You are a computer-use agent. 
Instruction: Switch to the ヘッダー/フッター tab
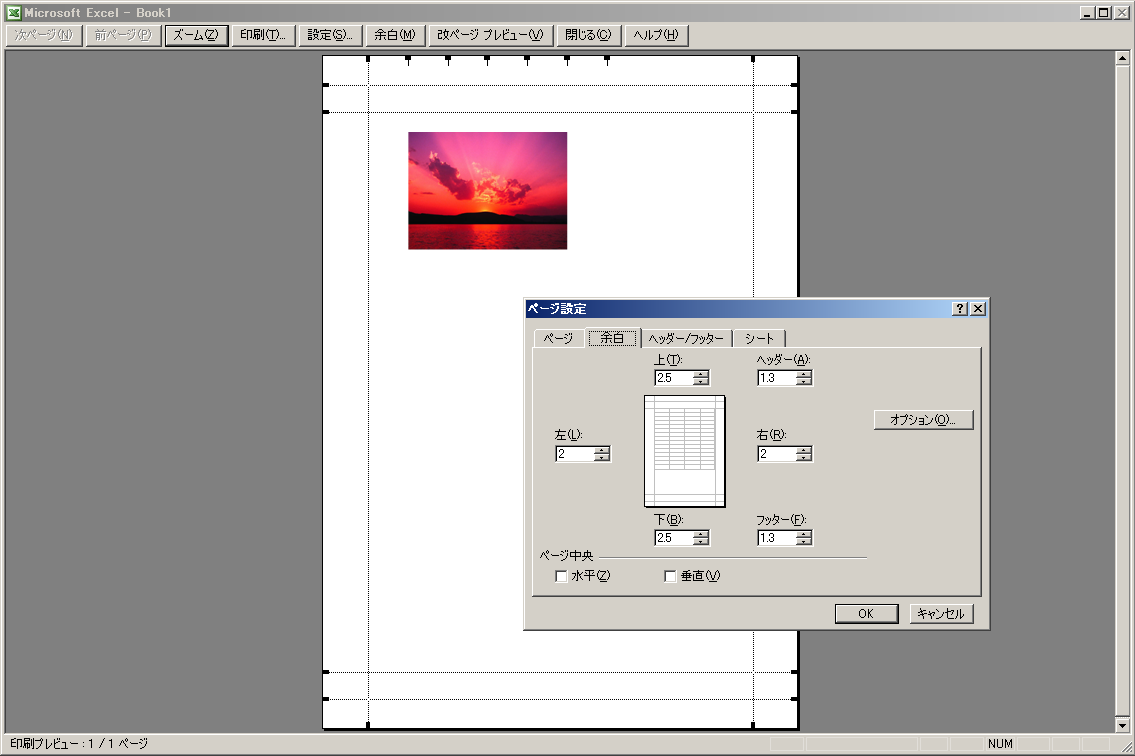point(685,338)
